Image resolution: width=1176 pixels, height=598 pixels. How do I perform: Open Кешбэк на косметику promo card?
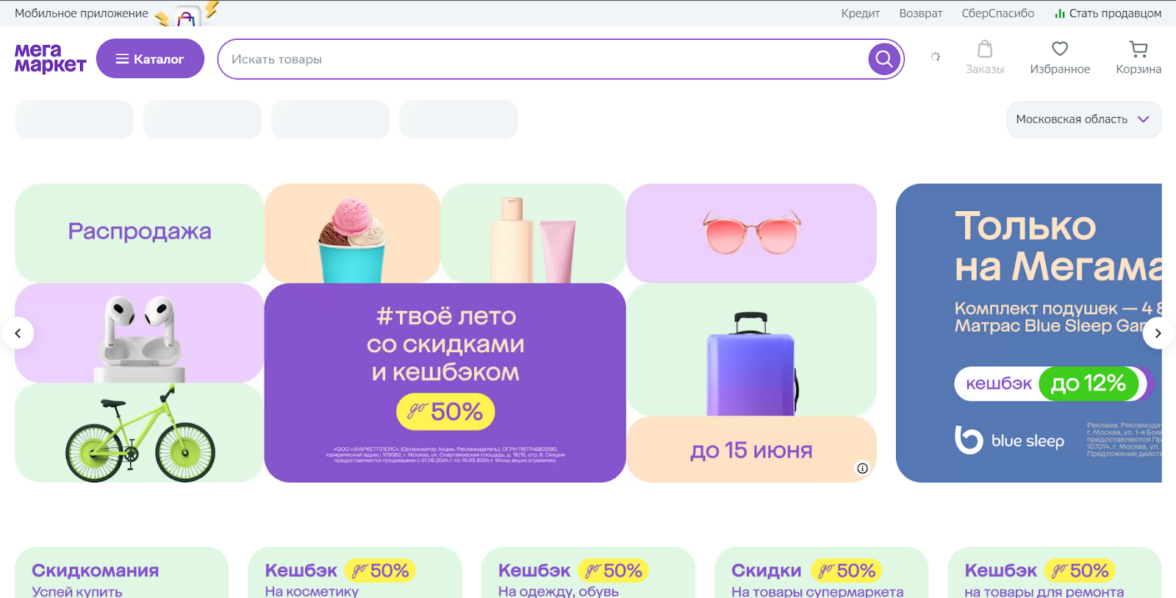tap(354, 573)
